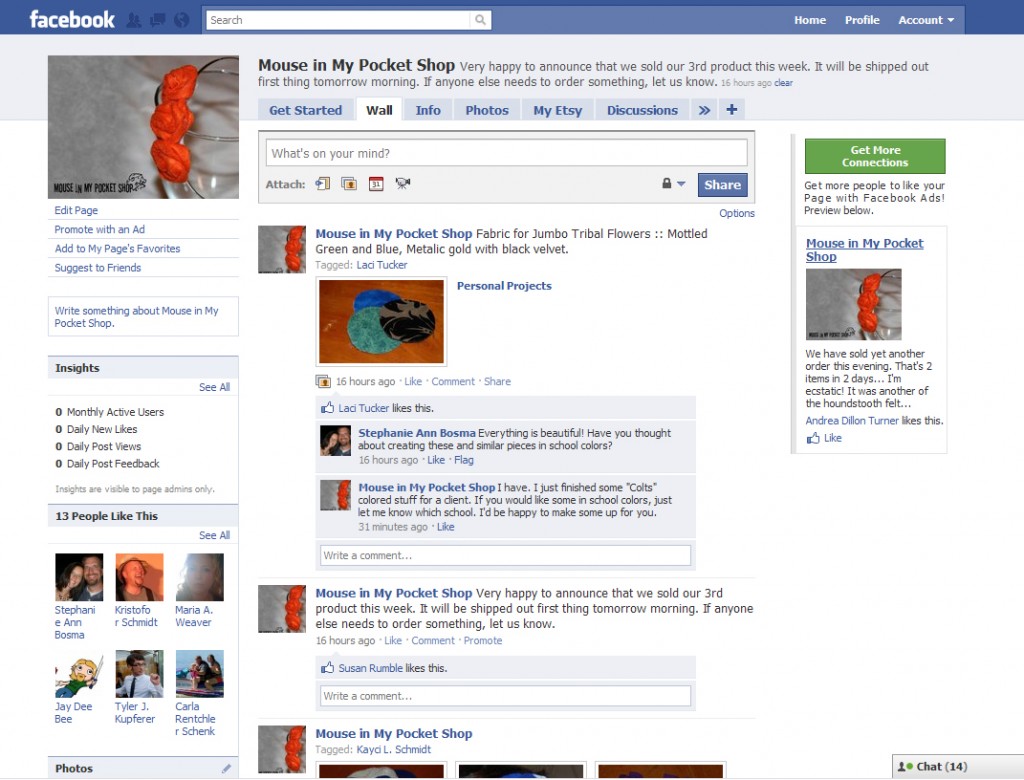Select the Wall tab

[x=379, y=110]
